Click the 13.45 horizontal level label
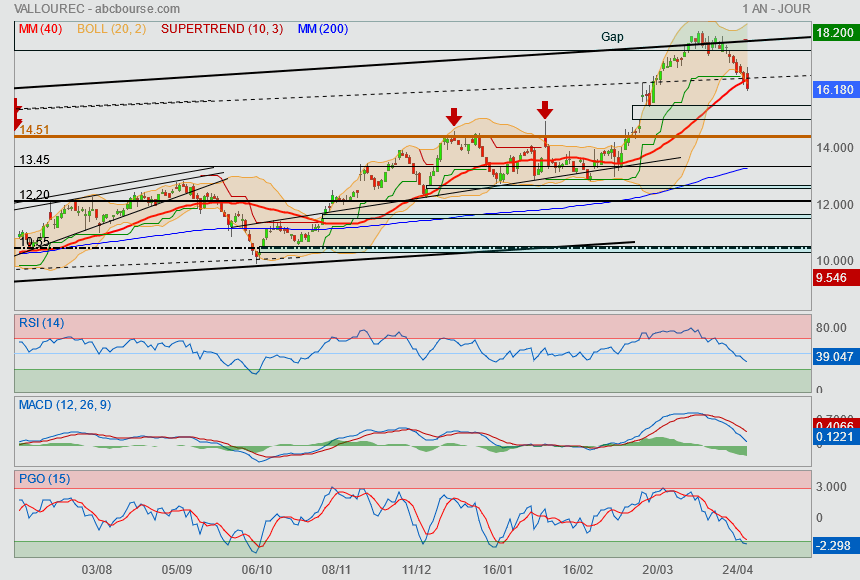 click(35, 160)
